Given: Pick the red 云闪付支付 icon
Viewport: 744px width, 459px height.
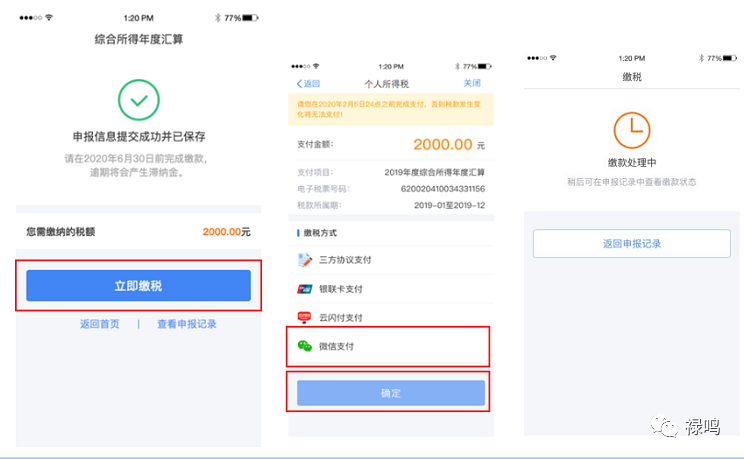Looking at the screenshot, I should click(x=305, y=317).
